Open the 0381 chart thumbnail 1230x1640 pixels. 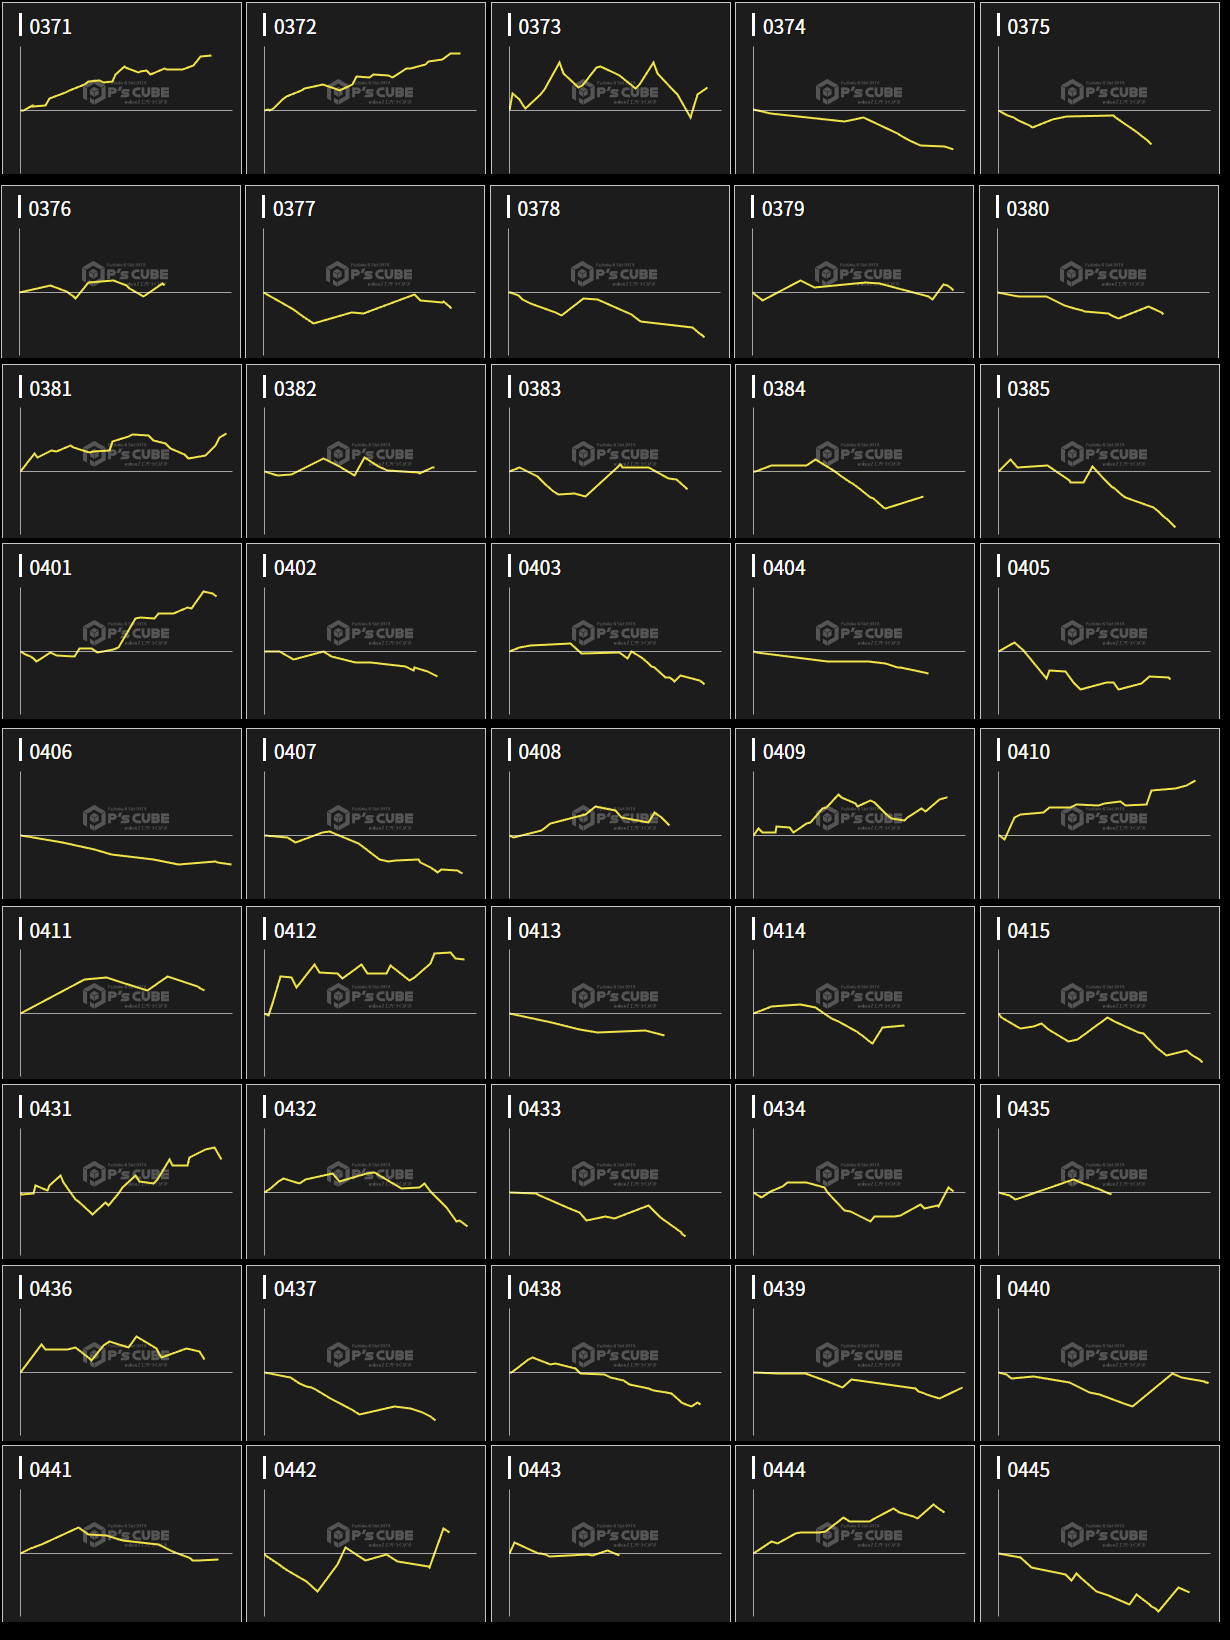[x=122, y=451]
